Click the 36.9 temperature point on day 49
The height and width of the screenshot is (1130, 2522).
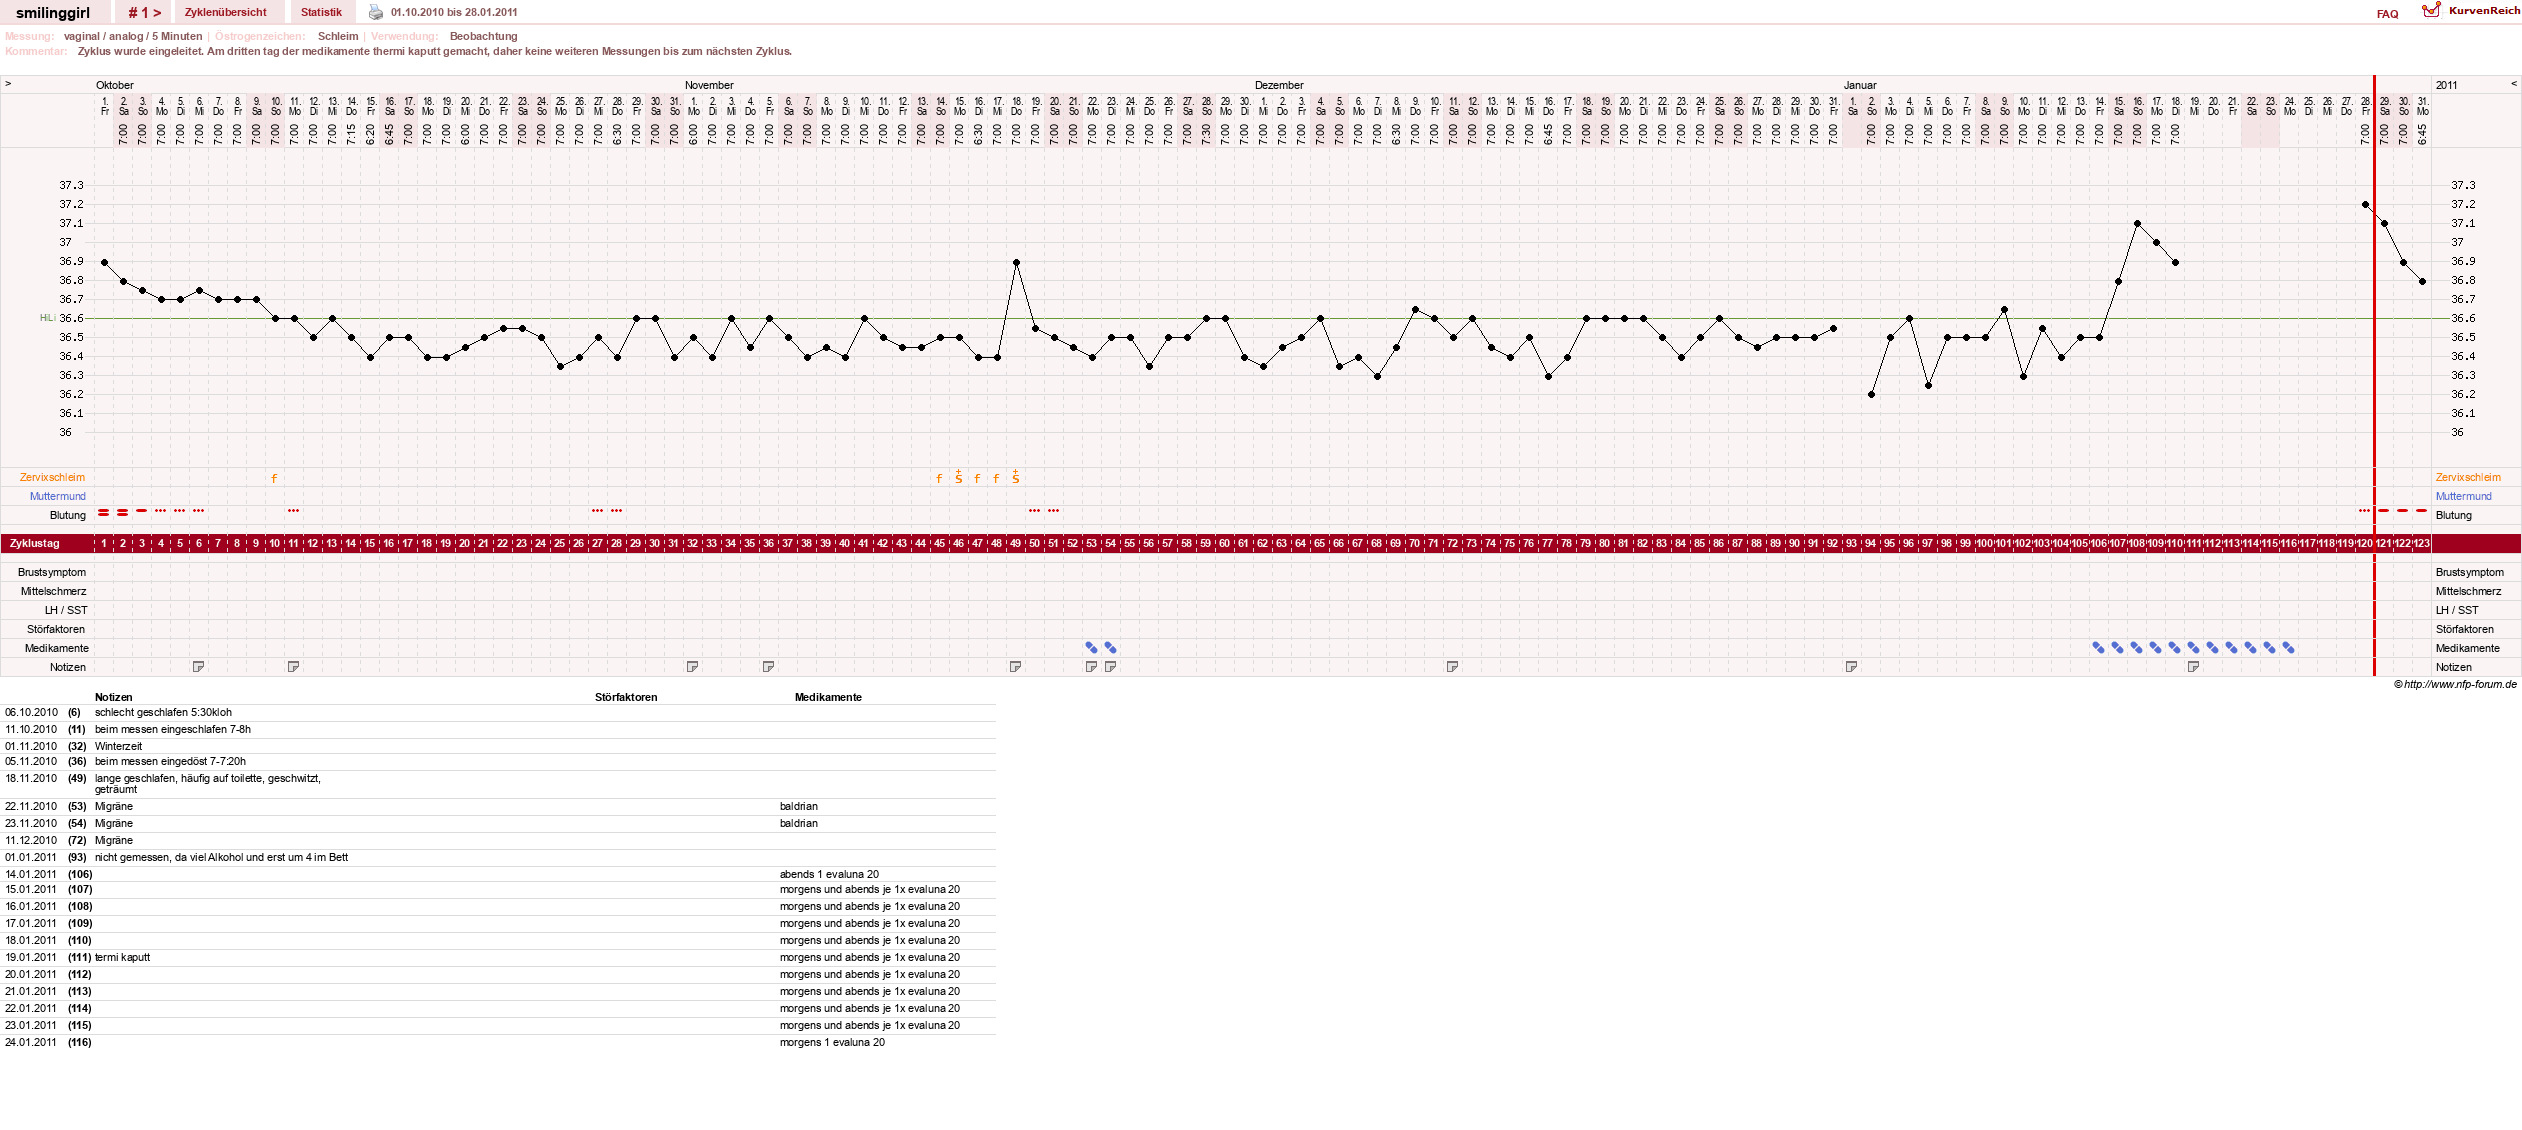pyautogui.click(x=1016, y=262)
